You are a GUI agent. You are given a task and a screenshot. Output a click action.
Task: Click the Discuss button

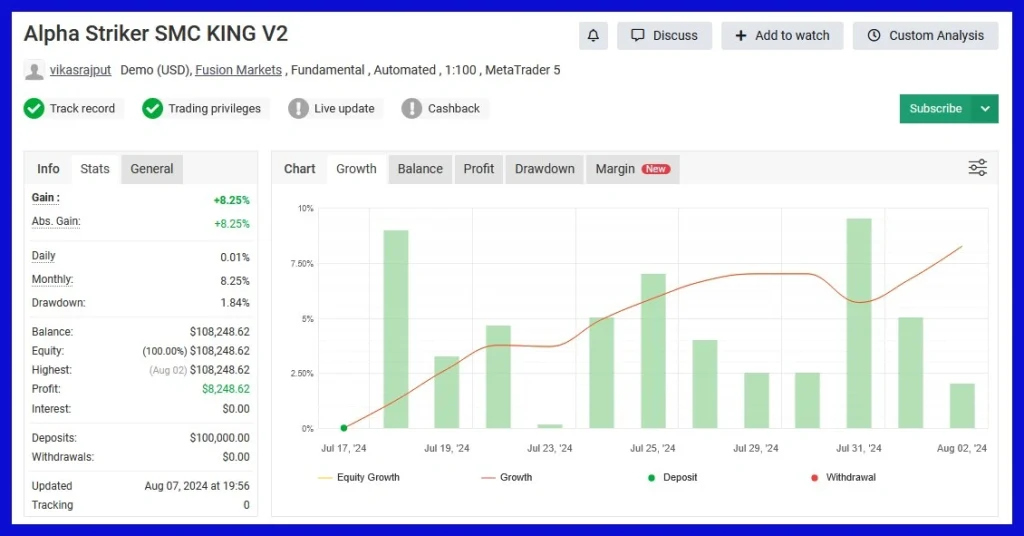(x=664, y=36)
